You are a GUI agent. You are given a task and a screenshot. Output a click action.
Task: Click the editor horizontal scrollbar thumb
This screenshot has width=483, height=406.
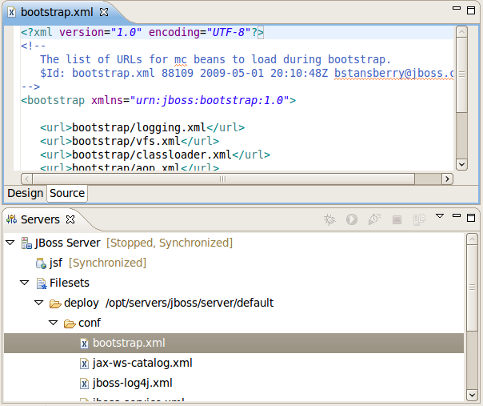coord(223,179)
